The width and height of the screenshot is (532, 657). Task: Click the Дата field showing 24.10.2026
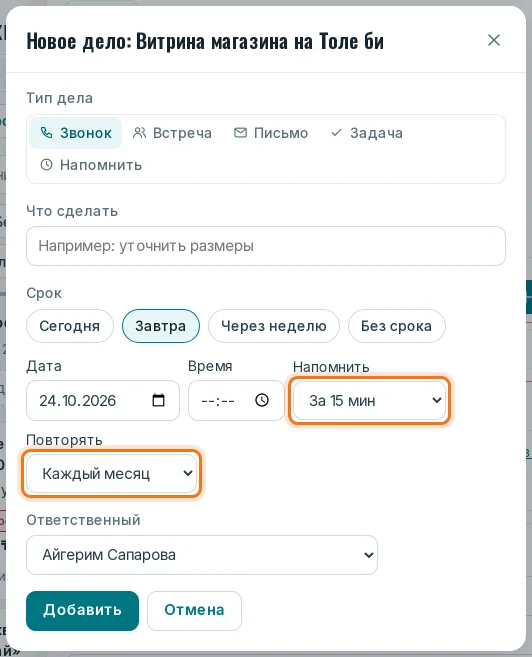pyautogui.click(x=103, y=401)
